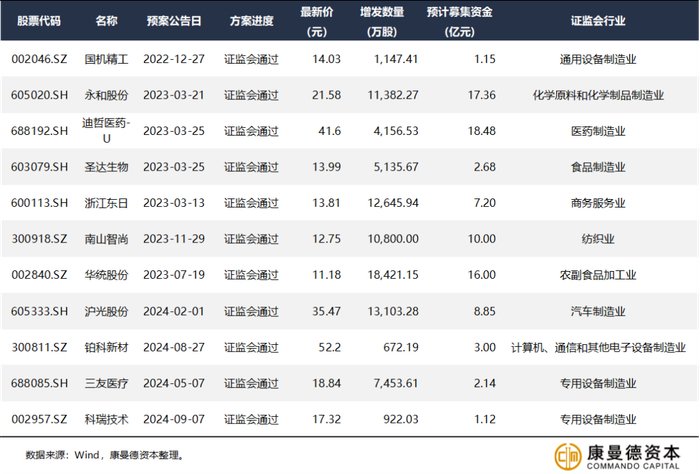Select stock code 300918.SZ
Screen dimensions: 700x474
(39, 239)
